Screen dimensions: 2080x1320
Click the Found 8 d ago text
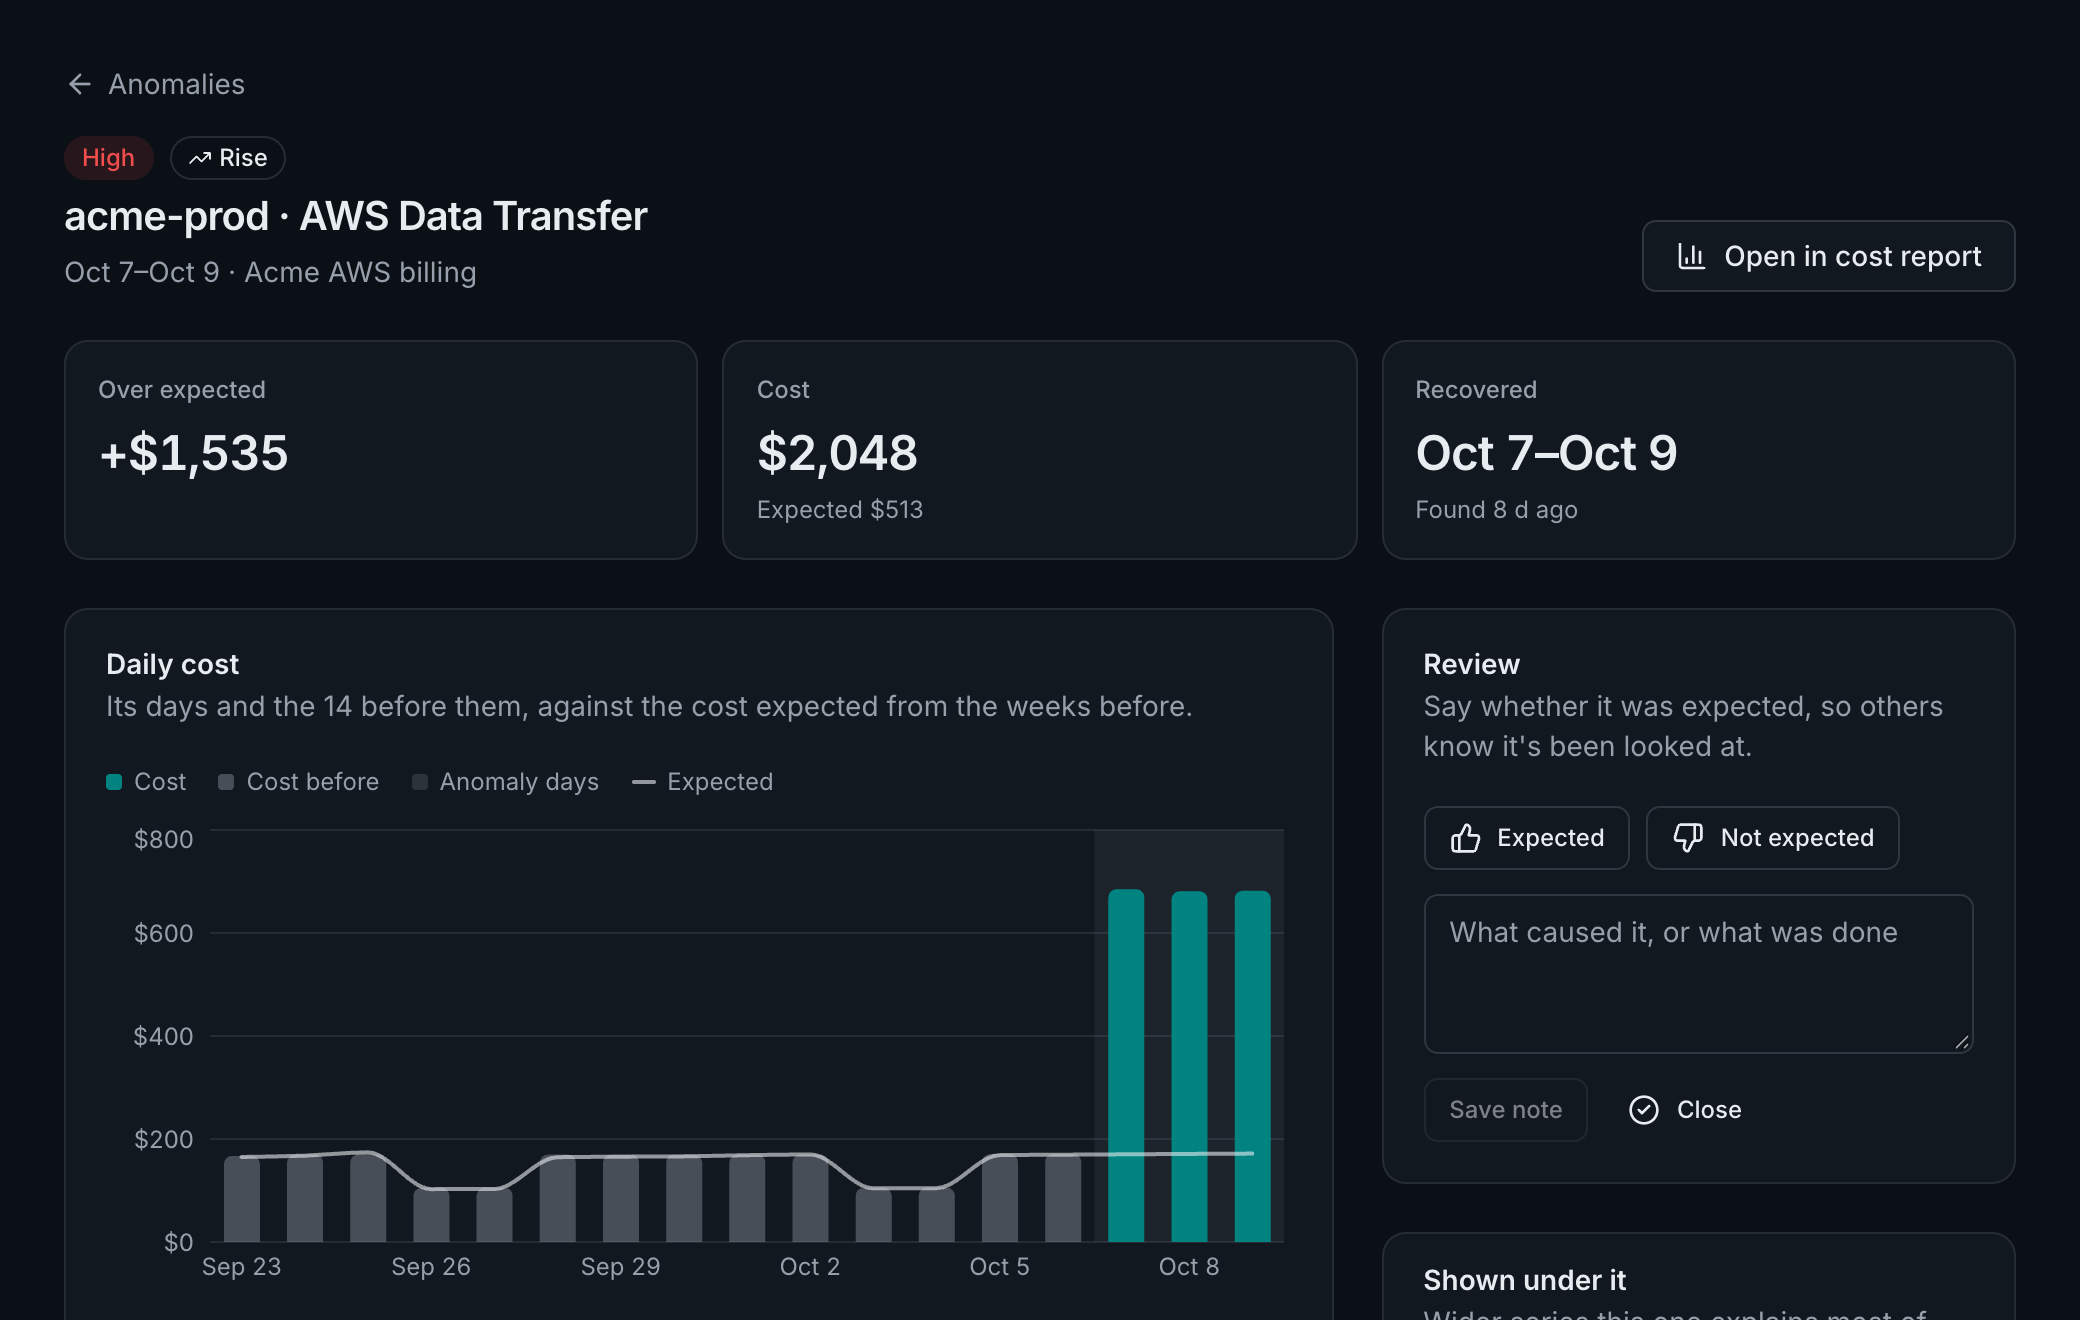coord(1496,510)
